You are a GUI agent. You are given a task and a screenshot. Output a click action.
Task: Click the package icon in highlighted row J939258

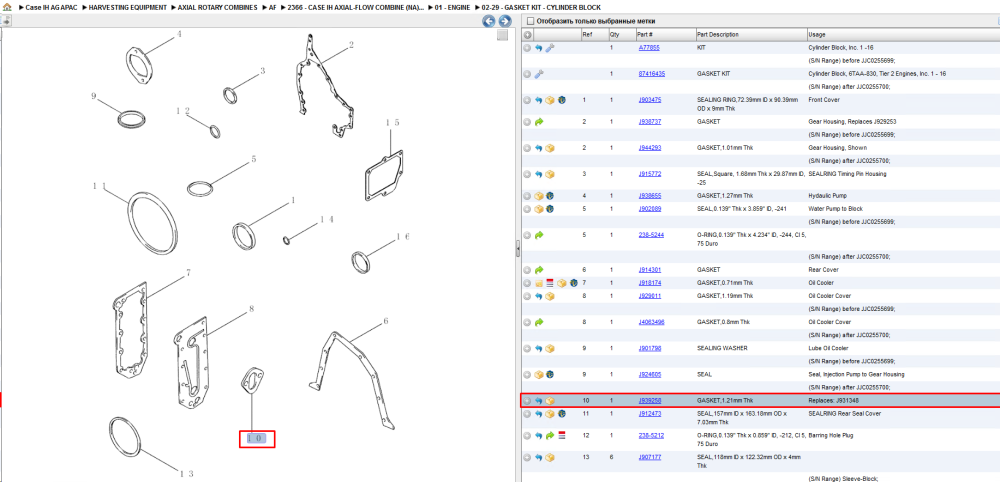[x=550, y=400]
